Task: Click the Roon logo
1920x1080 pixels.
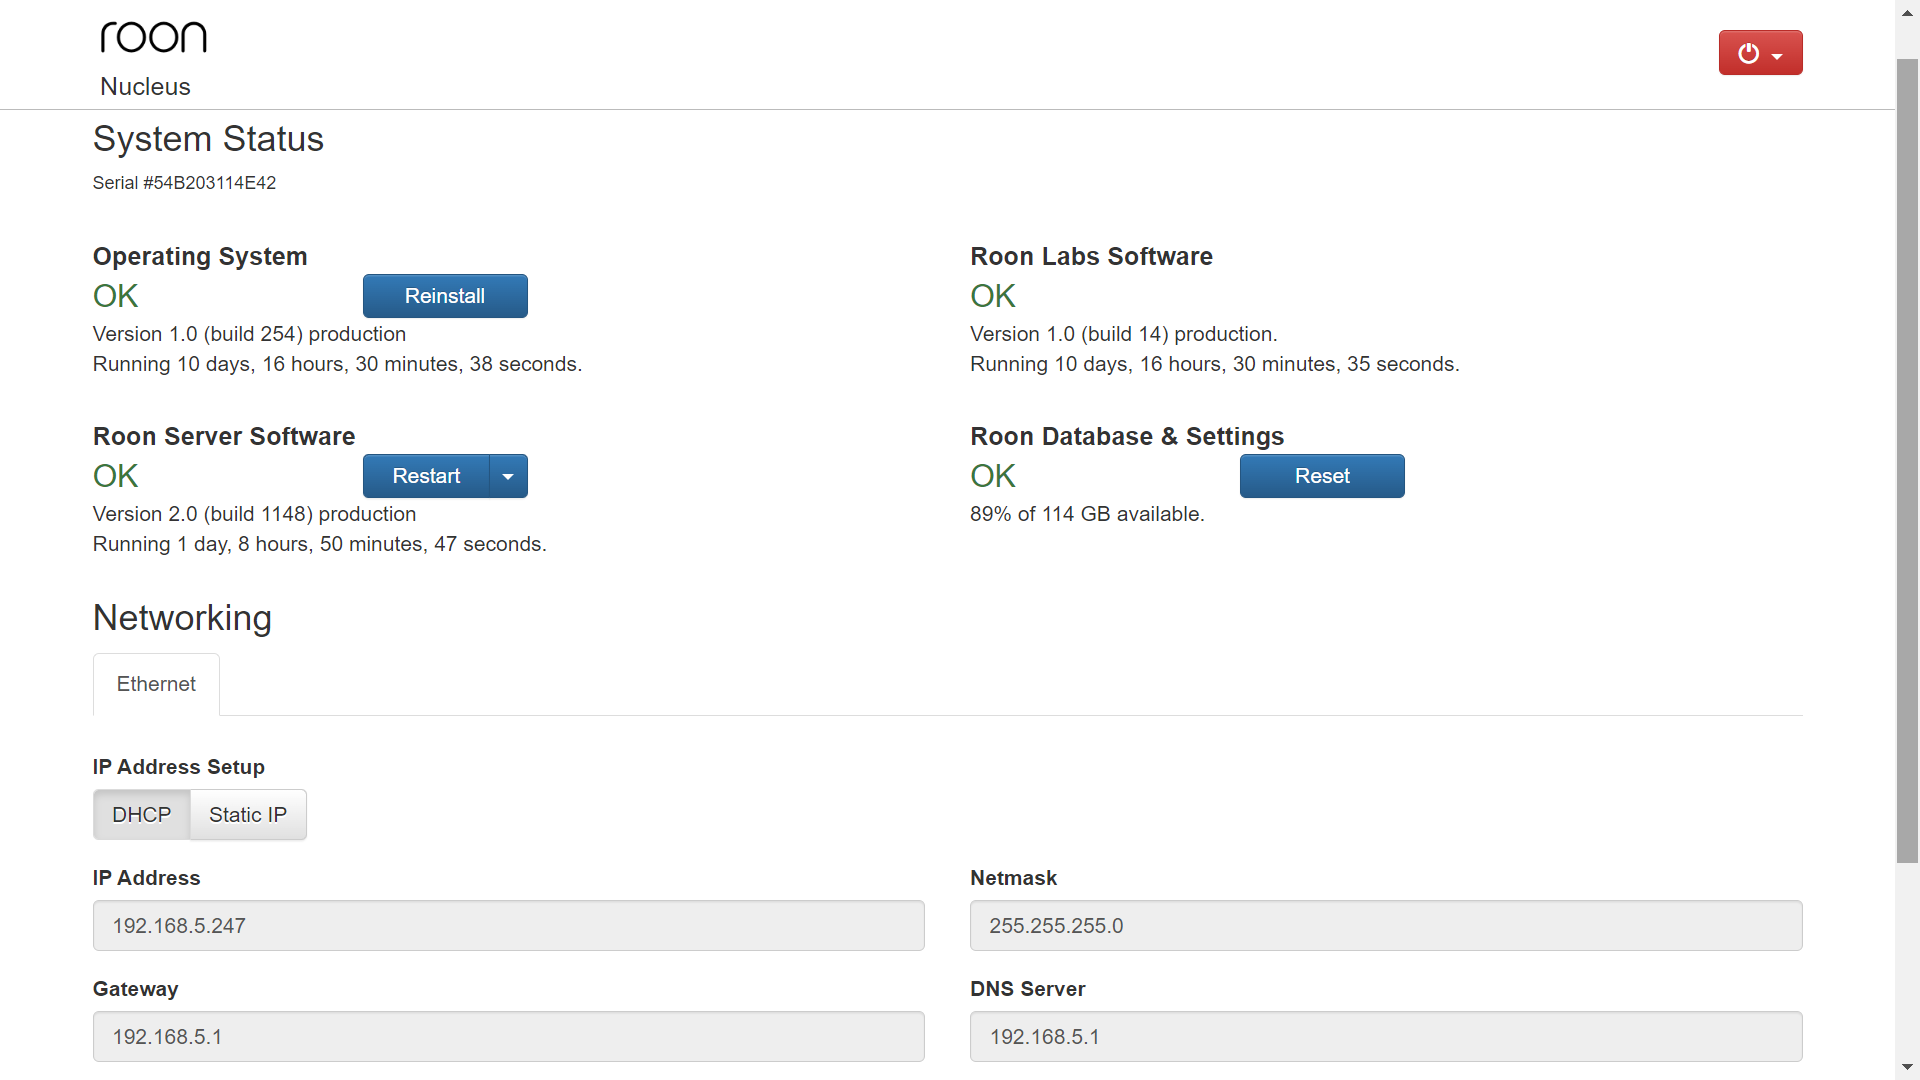Action: pos(153,37)
